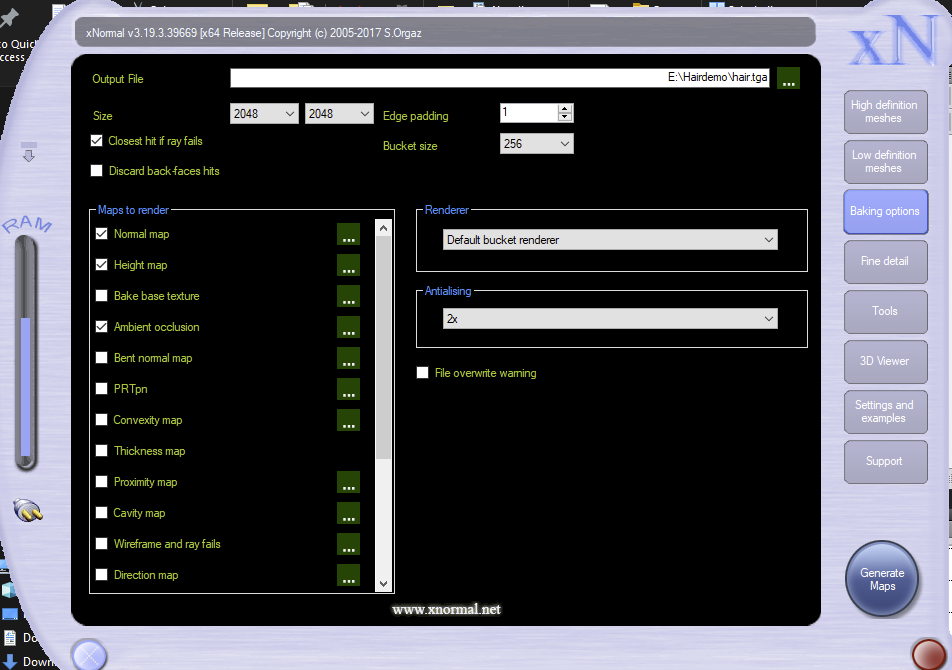The width and height of the screenshot is (952, 670).
Task: Open Normal map options ellipsis button
Action: [x=348, y=235]
